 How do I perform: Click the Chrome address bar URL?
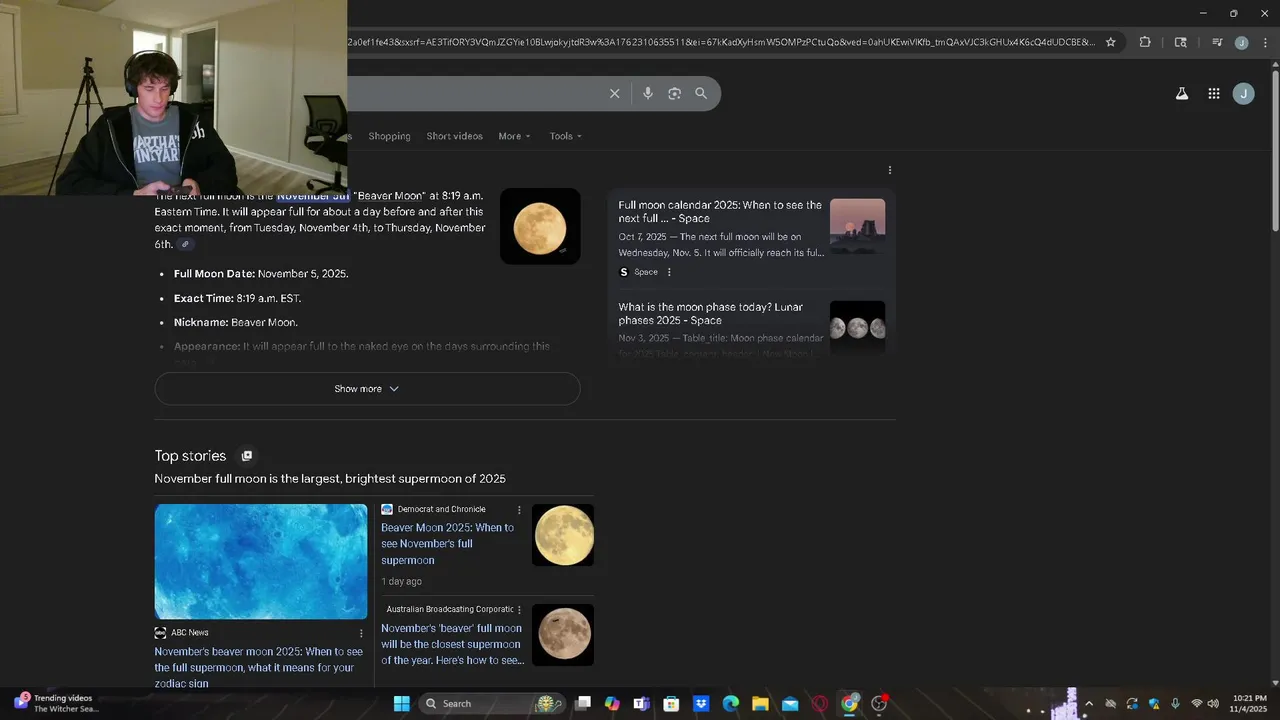pos(720,42)
